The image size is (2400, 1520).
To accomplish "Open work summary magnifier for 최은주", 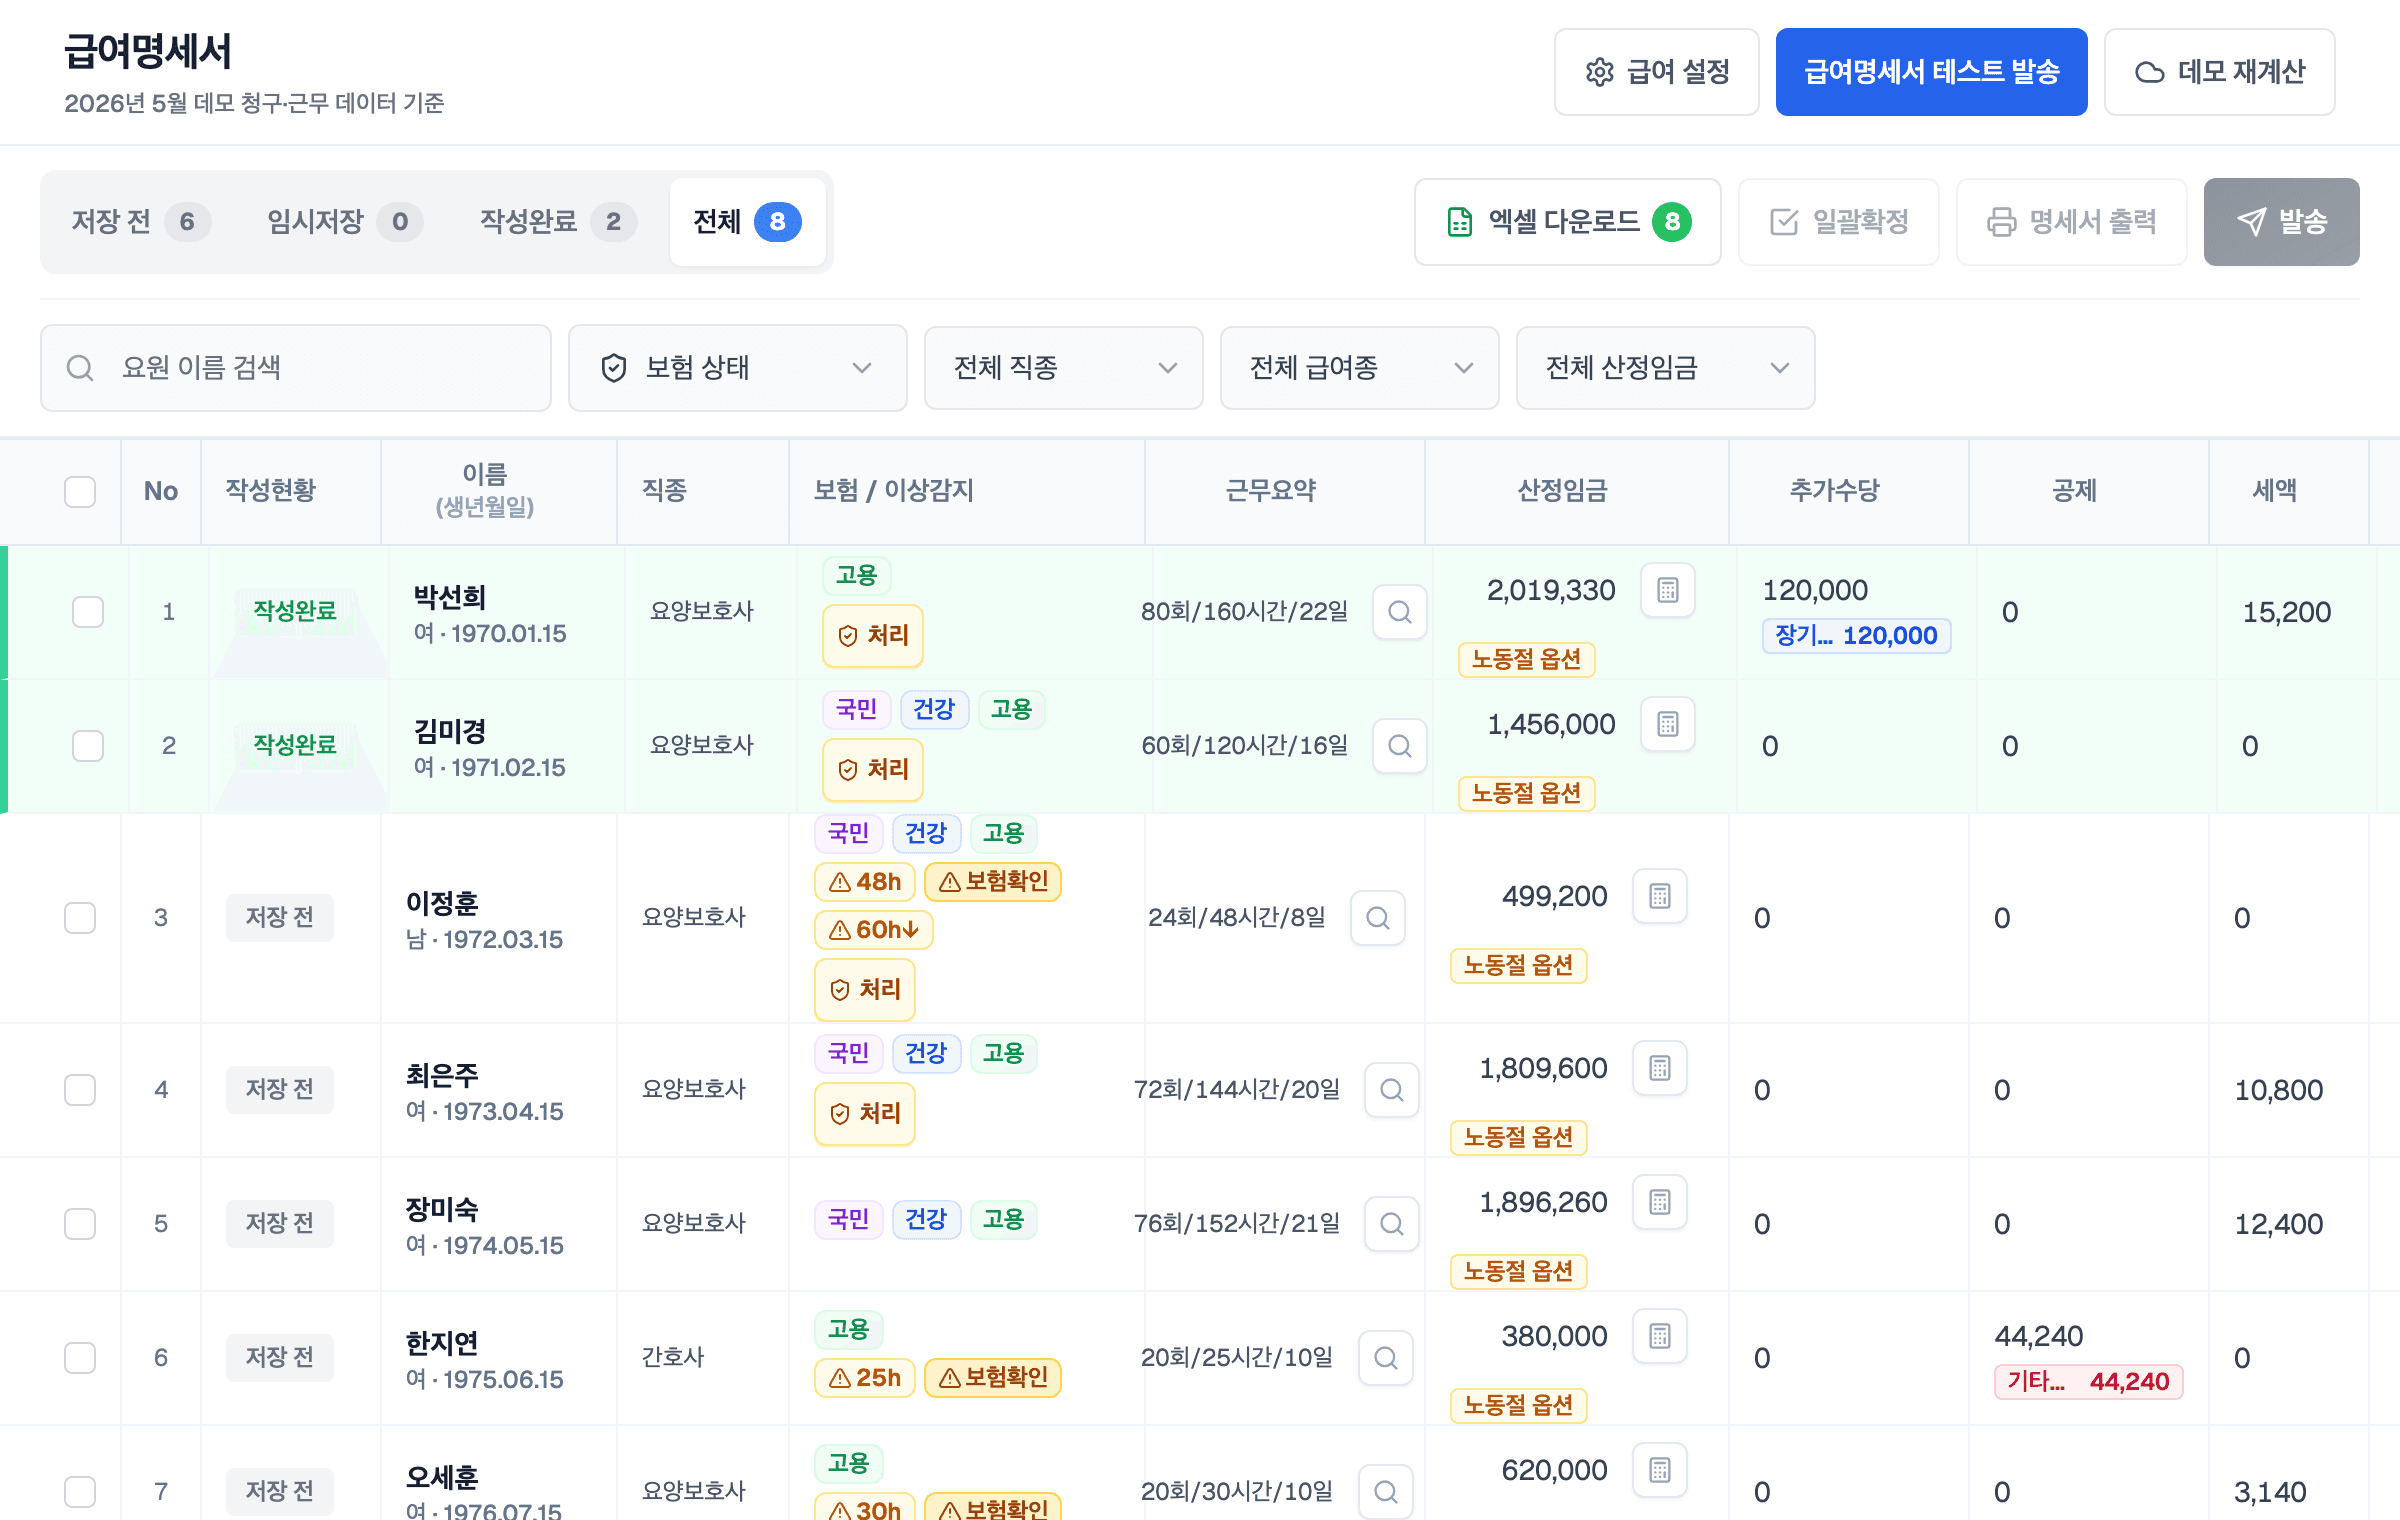I will click(1391, 1089).
